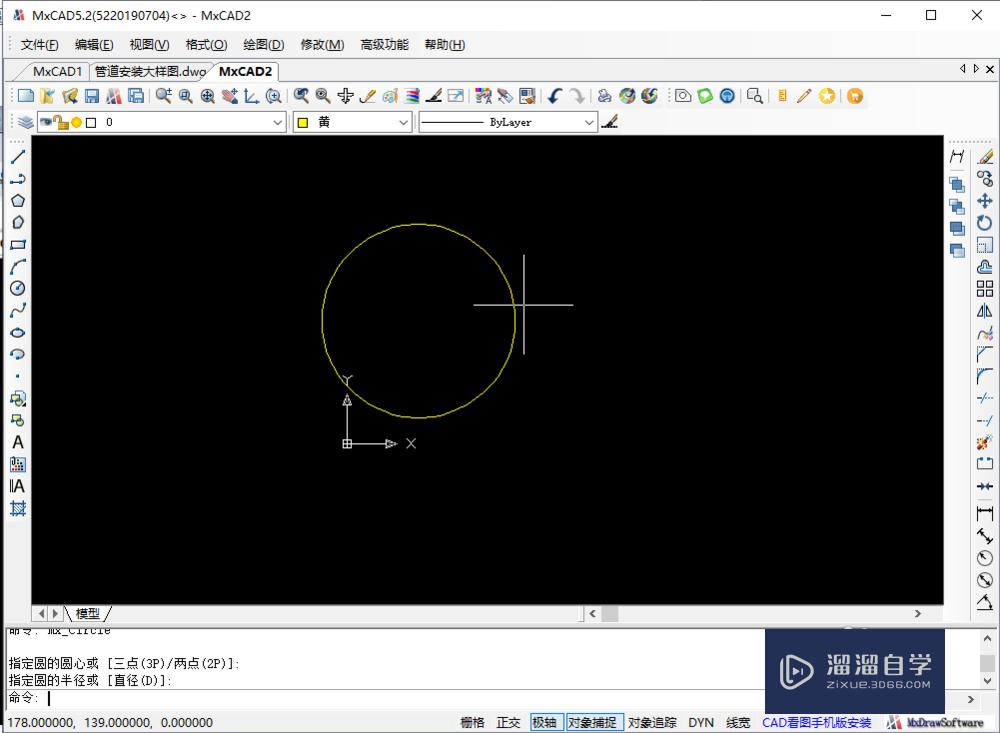Select the Rotate tool on the right toolbar
Image resolution: width=1000 pixels, height=733 pixels.
(x=984, y=223)
